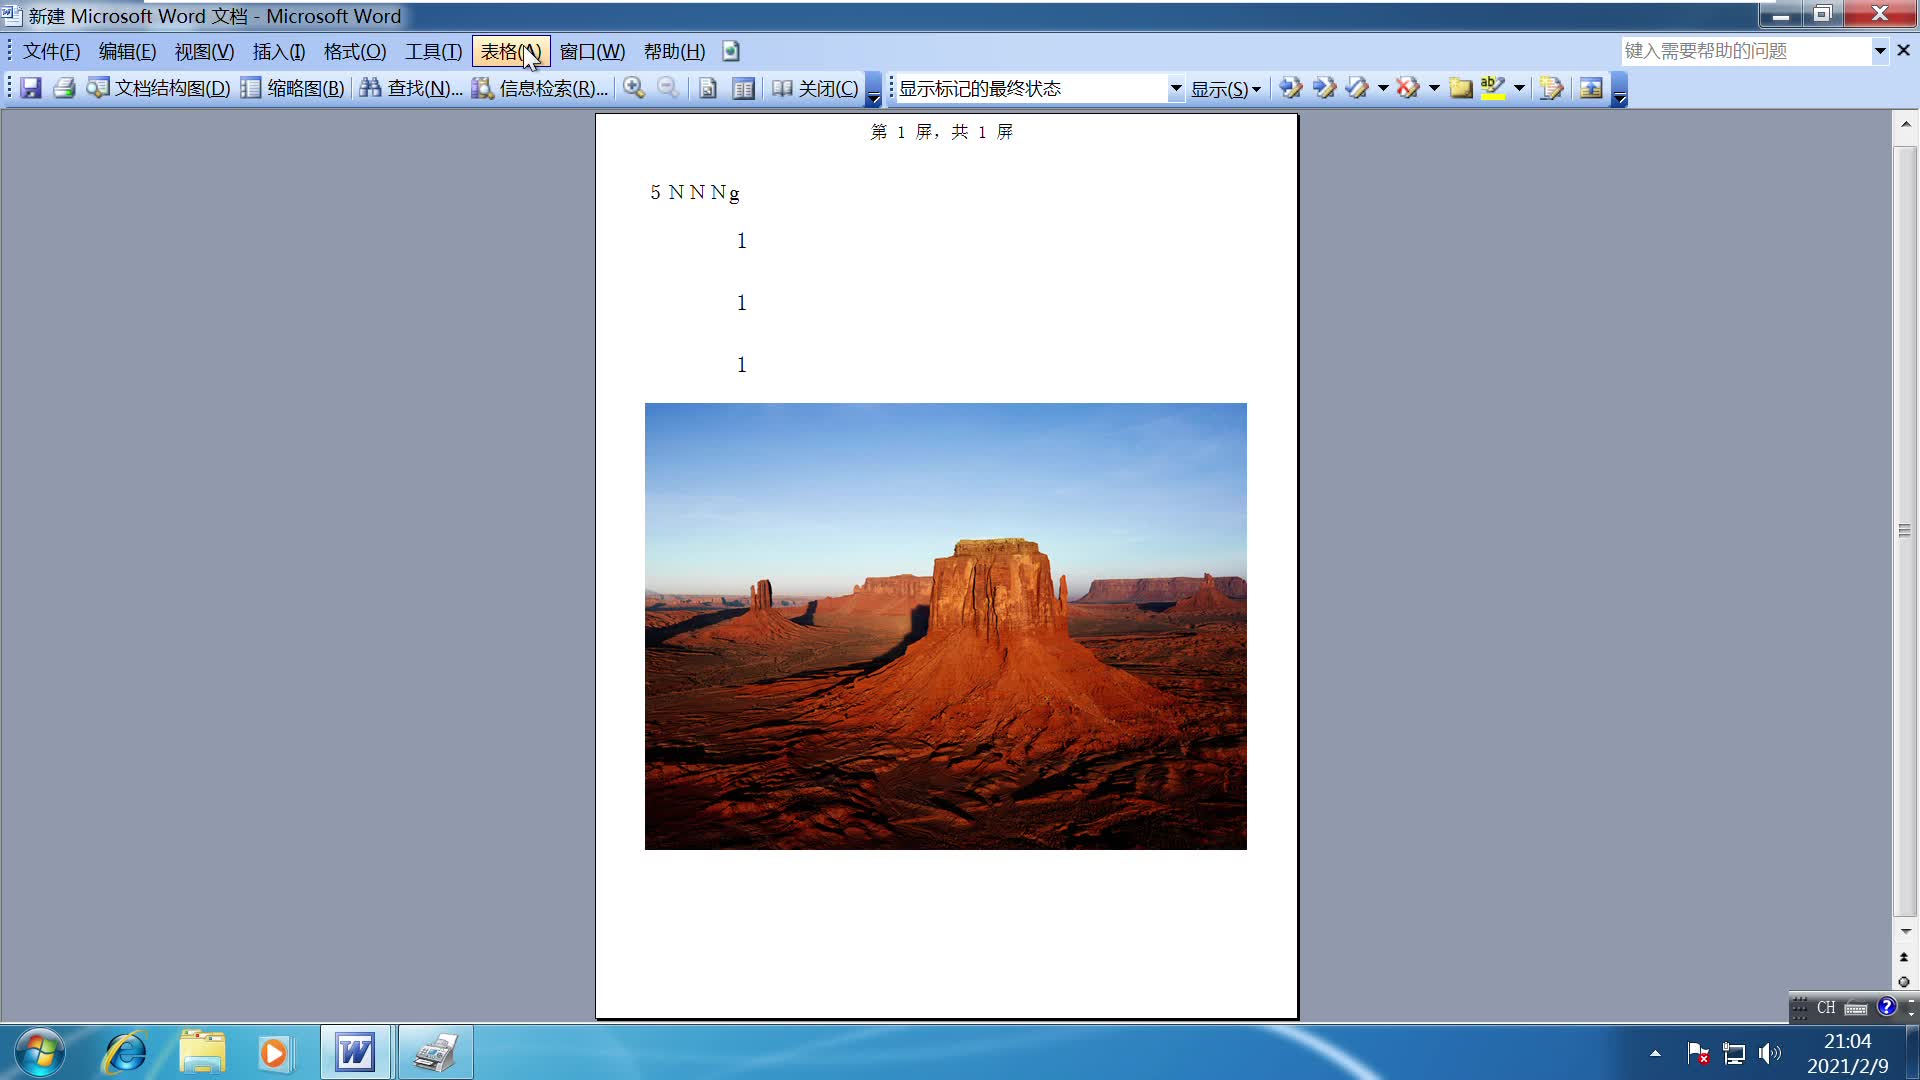
Task: Toggle the Document Map (文档结构图) pane
Action: [x=159, y=88]
